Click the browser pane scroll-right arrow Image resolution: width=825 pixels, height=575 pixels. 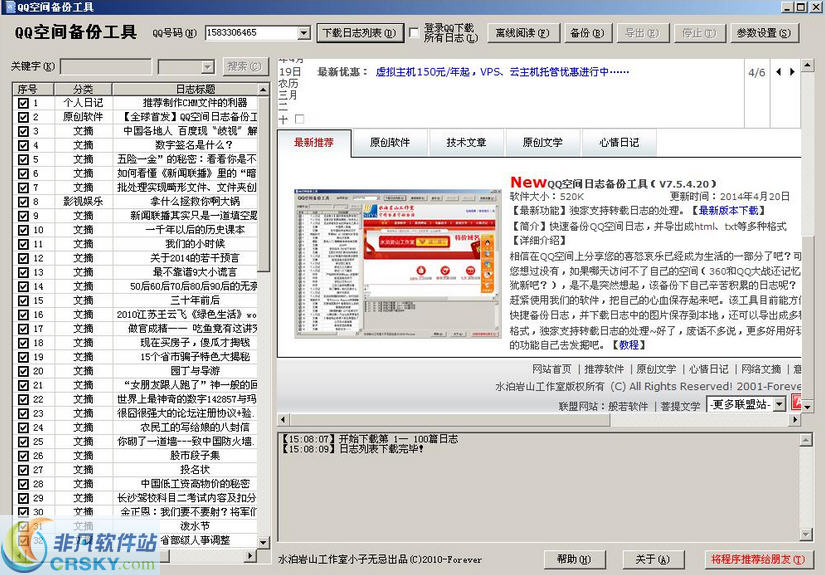(795, 420)
